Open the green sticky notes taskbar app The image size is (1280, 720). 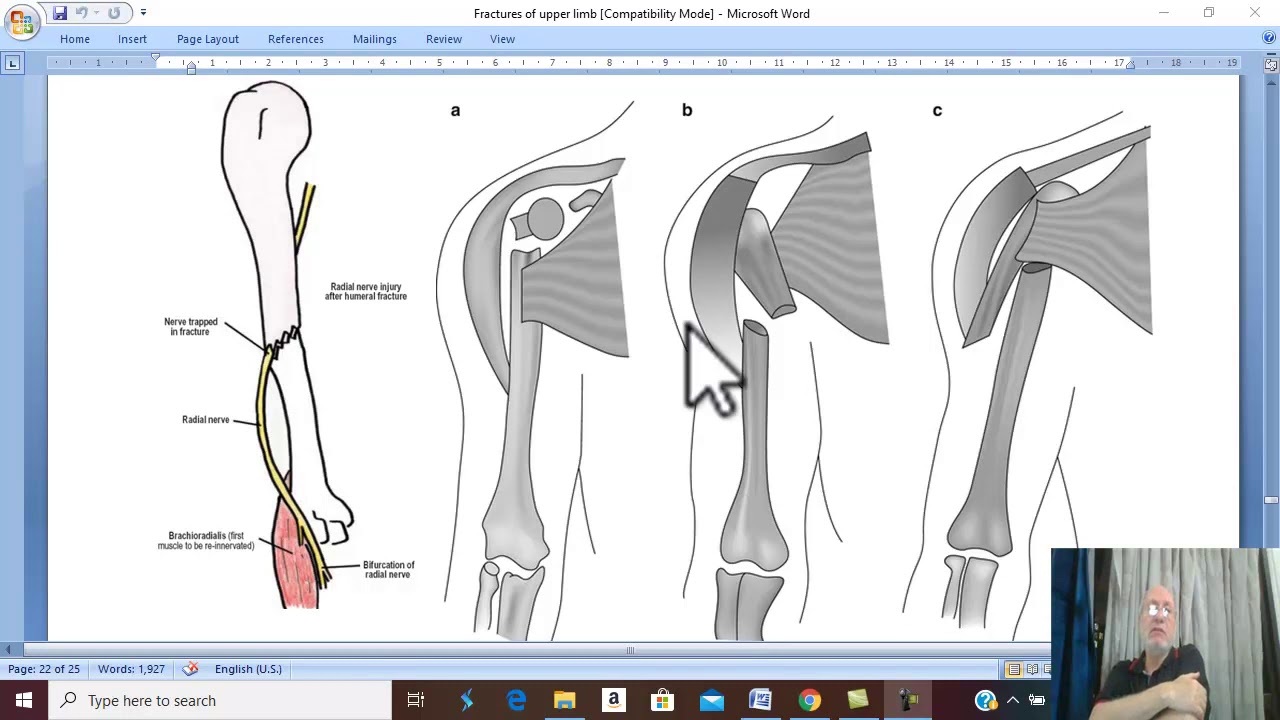(858, 700)
